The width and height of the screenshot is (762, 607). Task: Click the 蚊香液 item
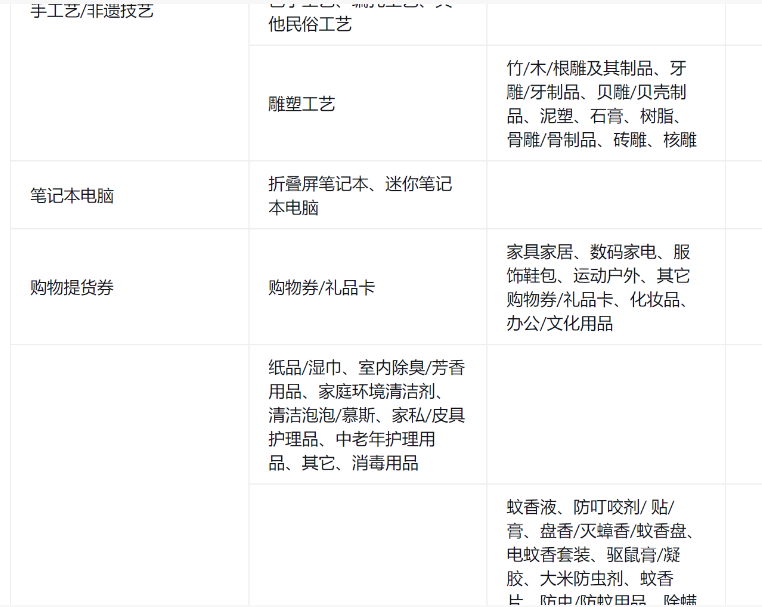point(531,507)
